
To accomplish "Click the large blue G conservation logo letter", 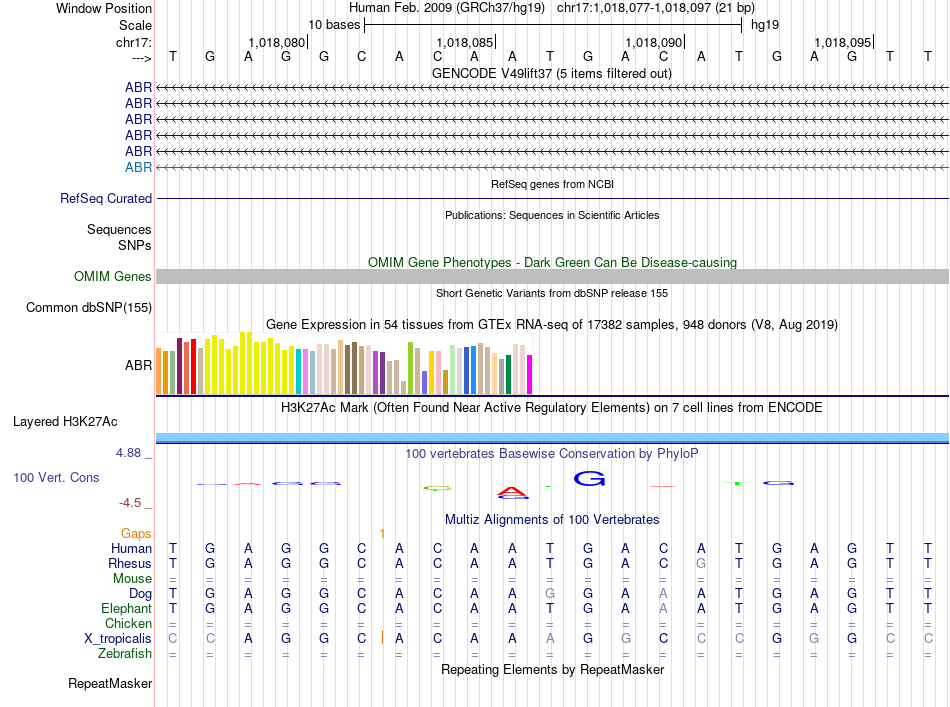I will [589, 479].
